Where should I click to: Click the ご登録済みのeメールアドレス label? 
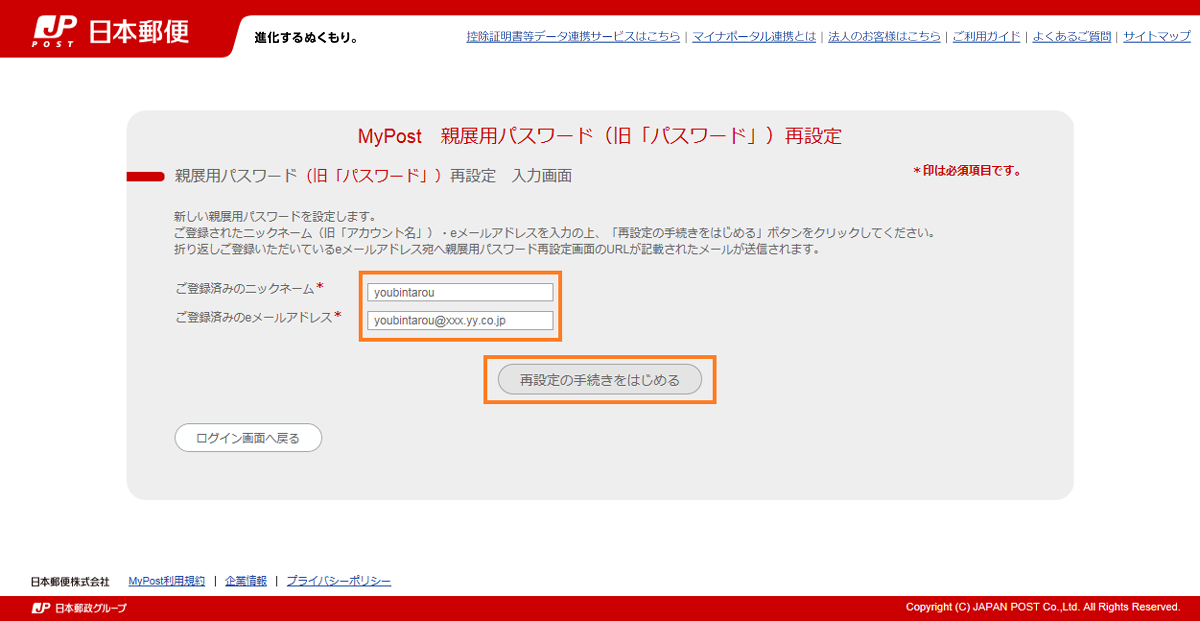(258, 317)
